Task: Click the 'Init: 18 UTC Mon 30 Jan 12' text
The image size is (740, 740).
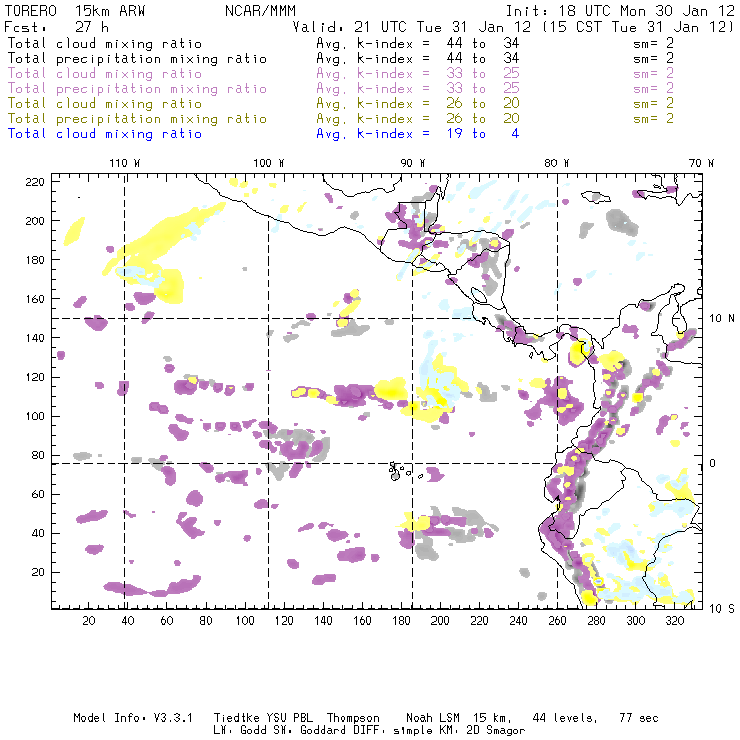Action: (x=620, y=11)
